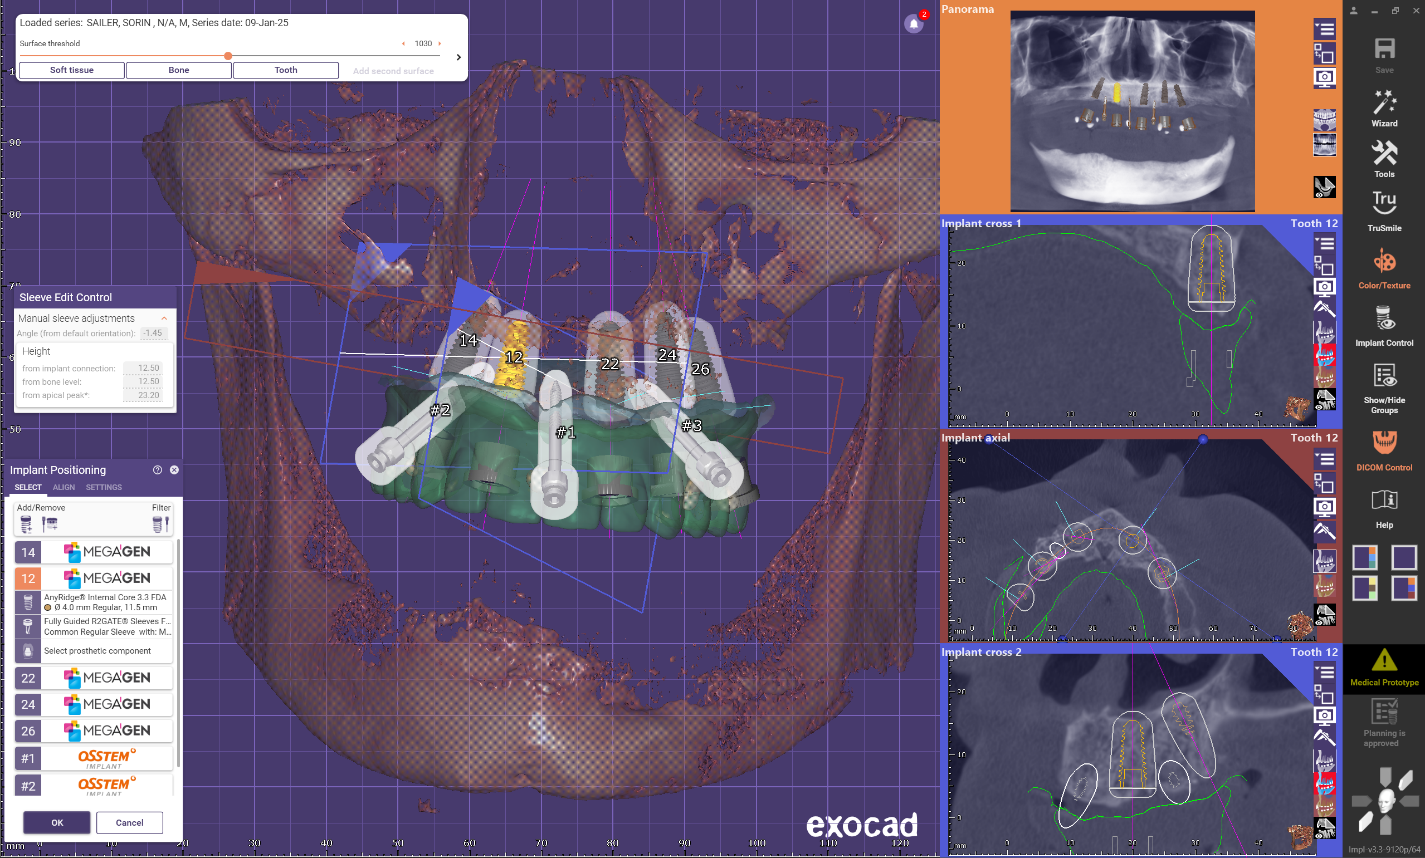Take a screenshot of the Panorama view
1425x858 pixels.
[1324, 77]
